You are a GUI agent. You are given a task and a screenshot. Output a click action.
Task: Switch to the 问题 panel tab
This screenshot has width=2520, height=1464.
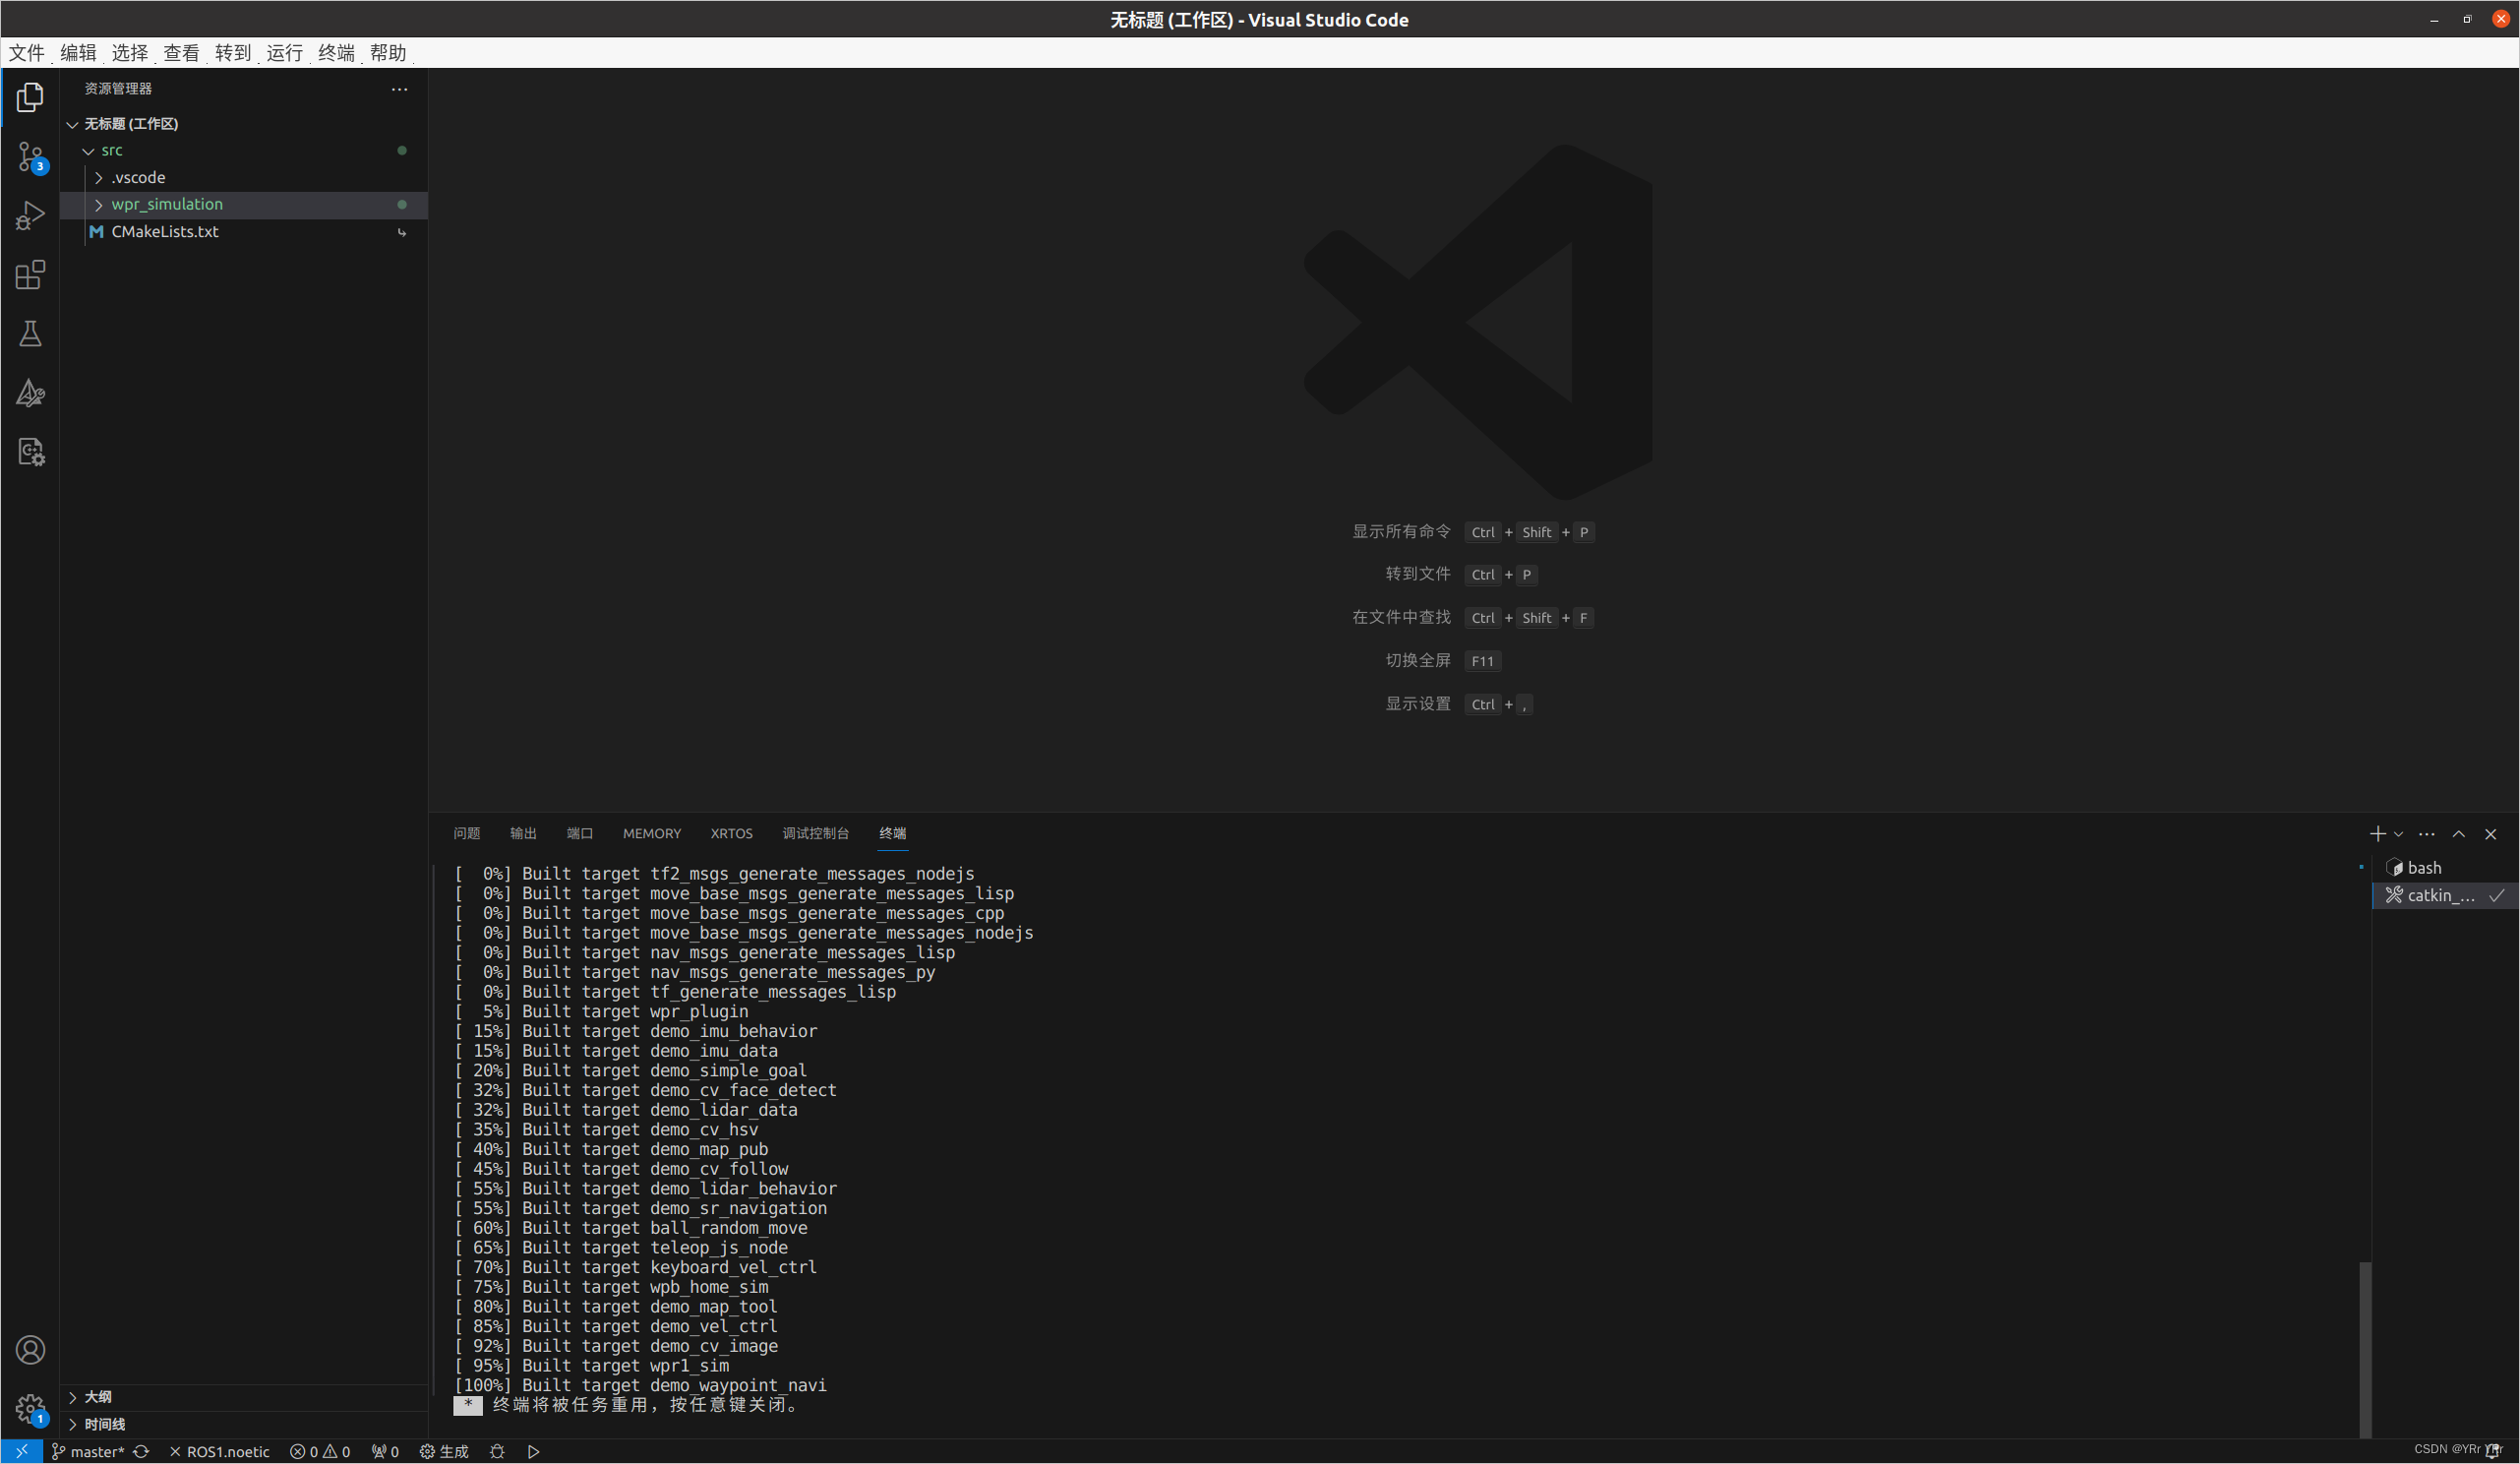coord(466,833)
